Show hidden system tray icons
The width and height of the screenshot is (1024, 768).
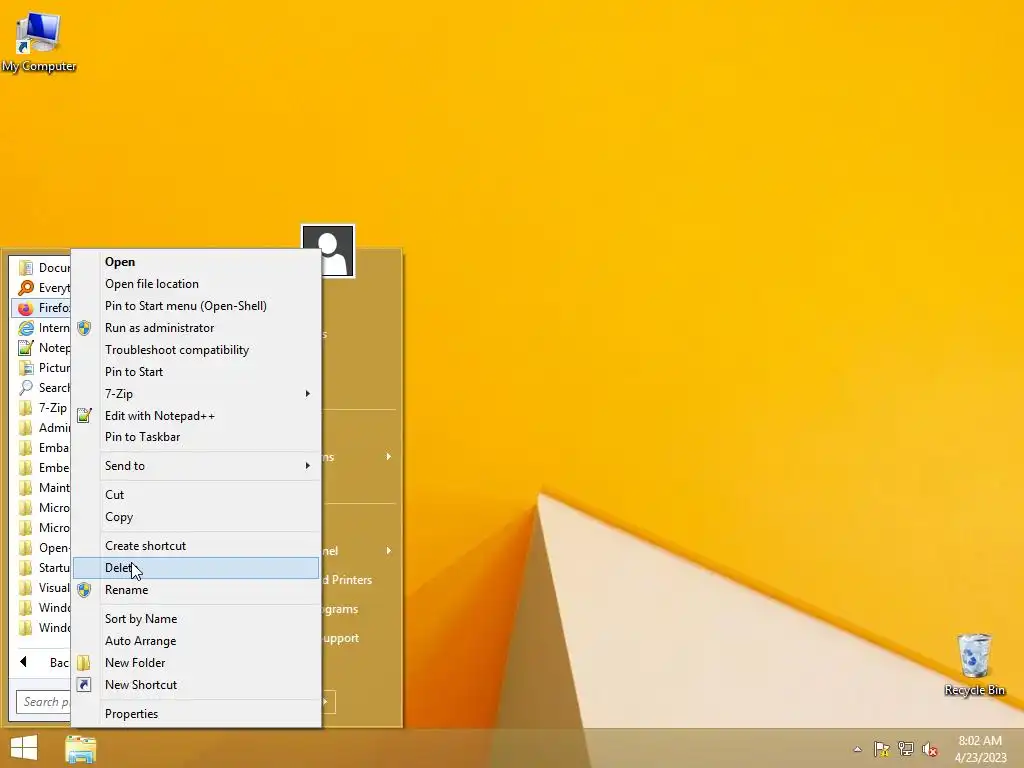(x=857, y=749)
